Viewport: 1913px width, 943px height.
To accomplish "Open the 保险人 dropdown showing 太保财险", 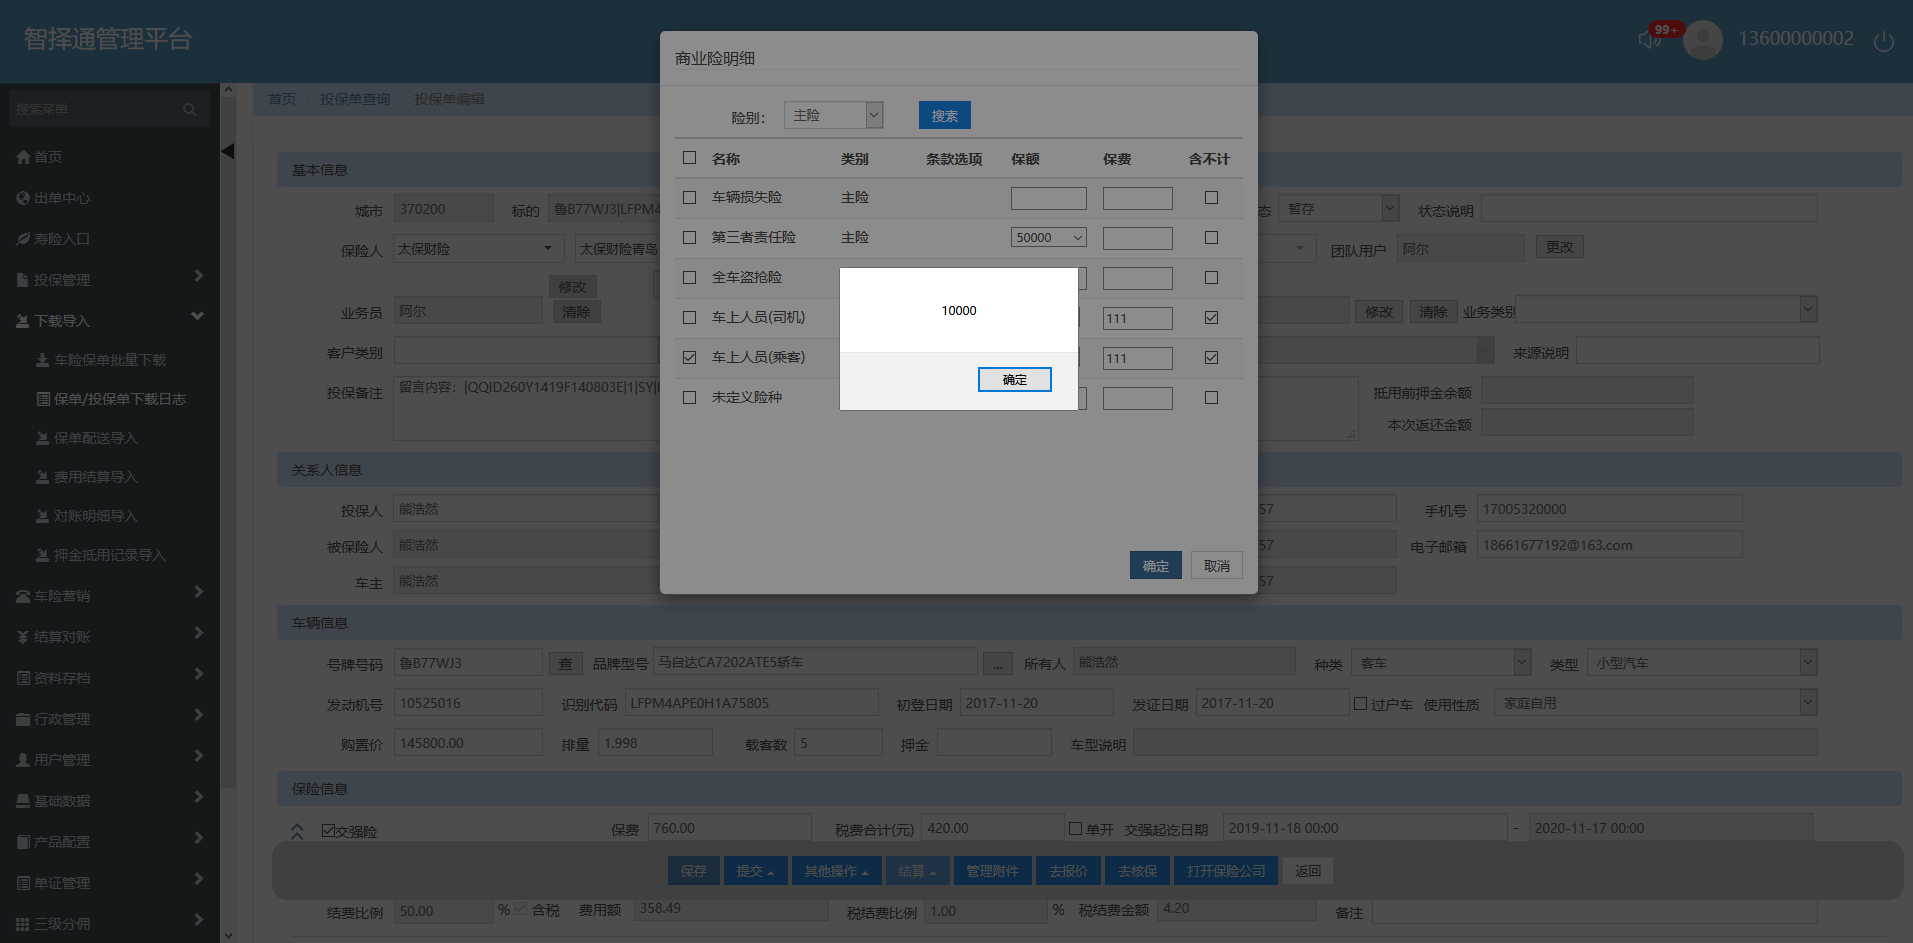I will [479, 249].
